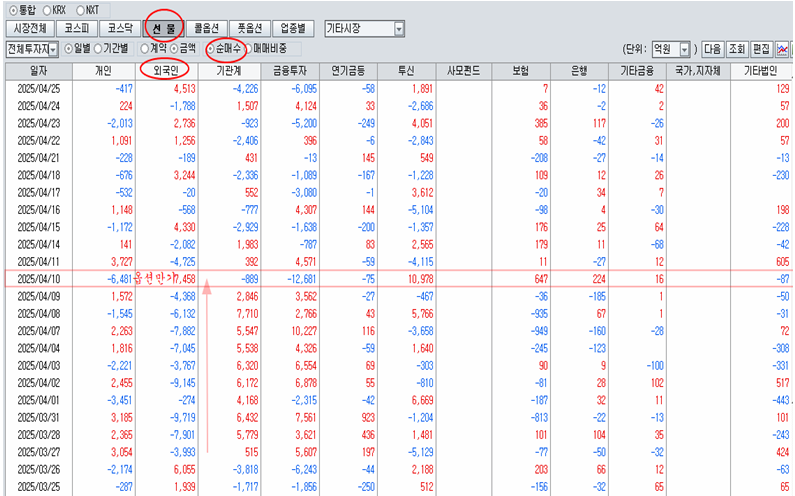The height and width of the screenshot is (496, 795).
Task: Select the 계약 radio option
Action: point(145,48)
